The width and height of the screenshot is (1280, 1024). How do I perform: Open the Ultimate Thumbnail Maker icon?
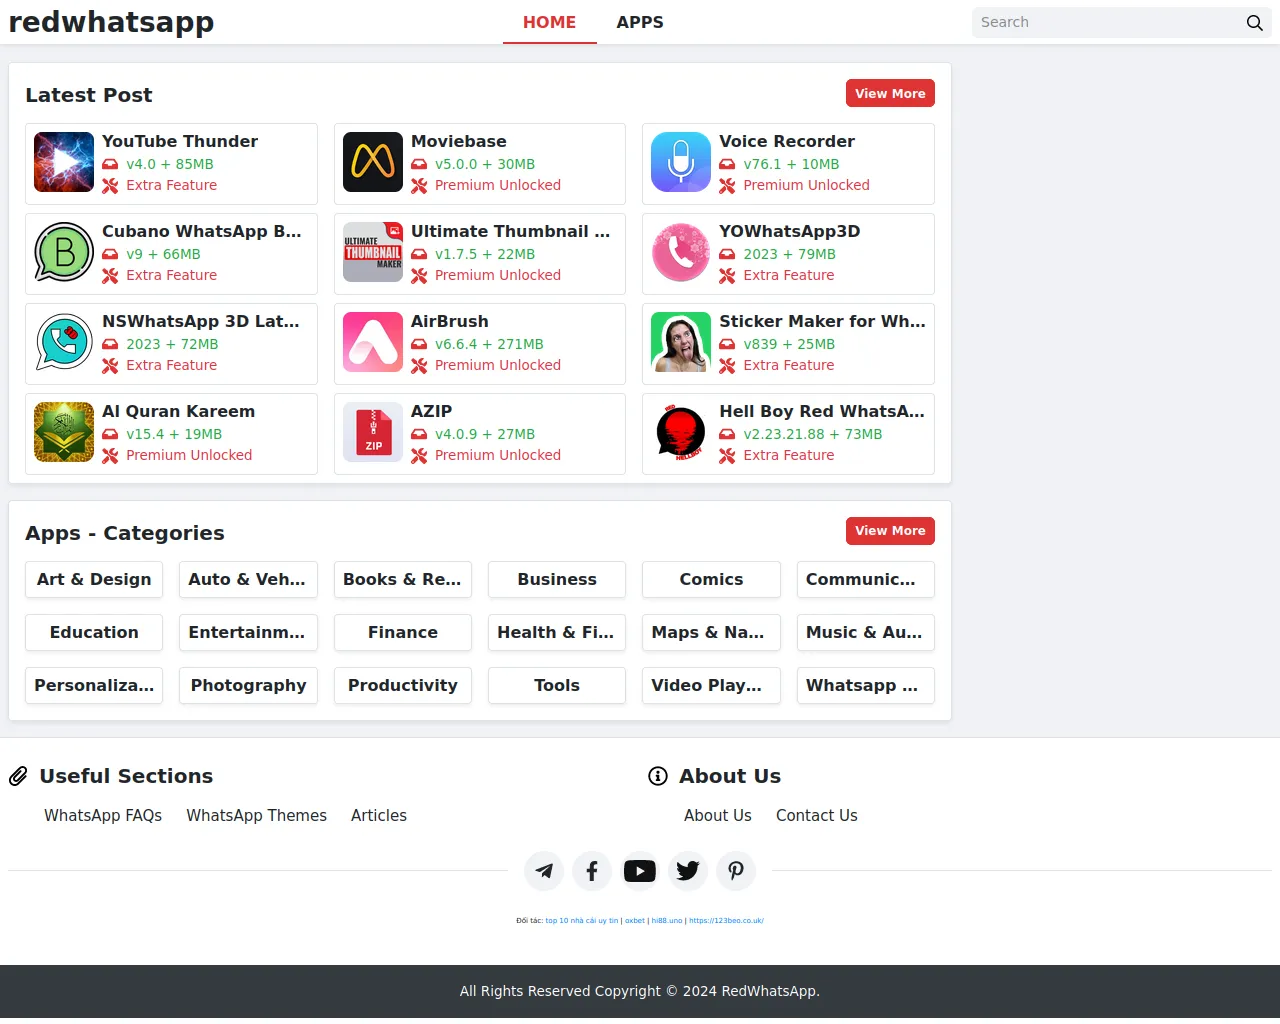pyautogui.click(x=373, y=252)
